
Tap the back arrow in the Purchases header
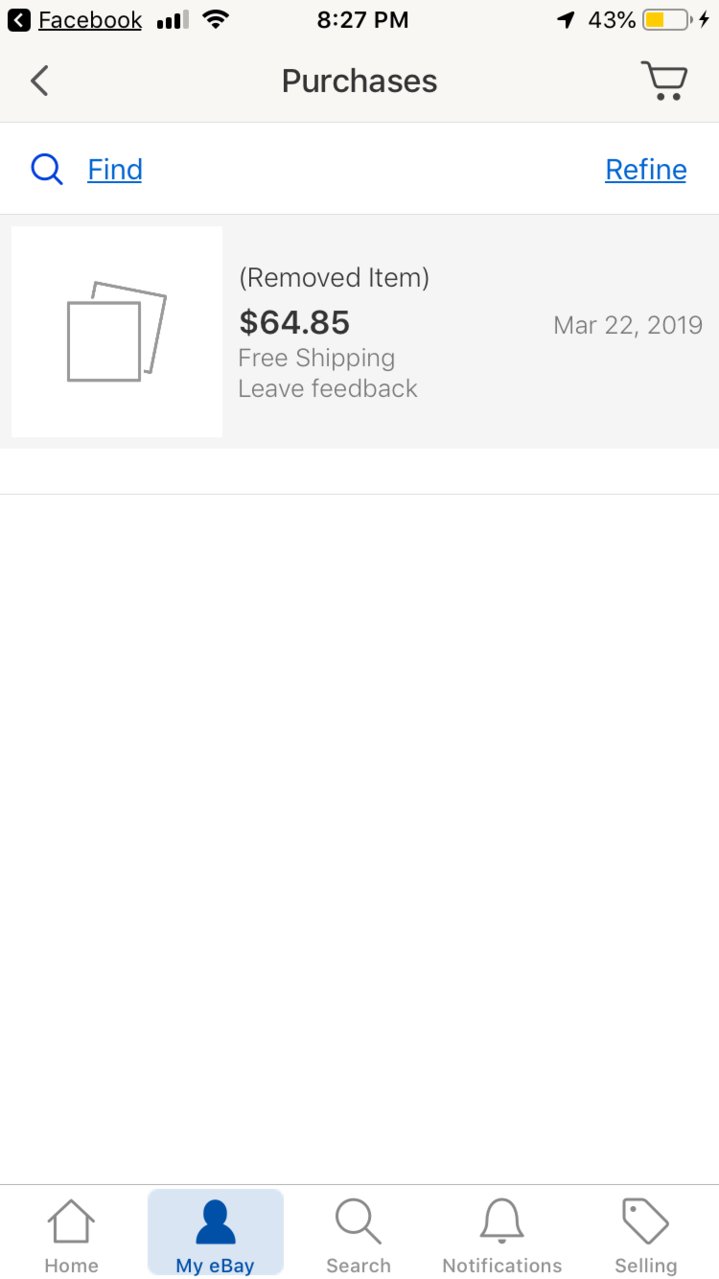[x=39, y=81]
